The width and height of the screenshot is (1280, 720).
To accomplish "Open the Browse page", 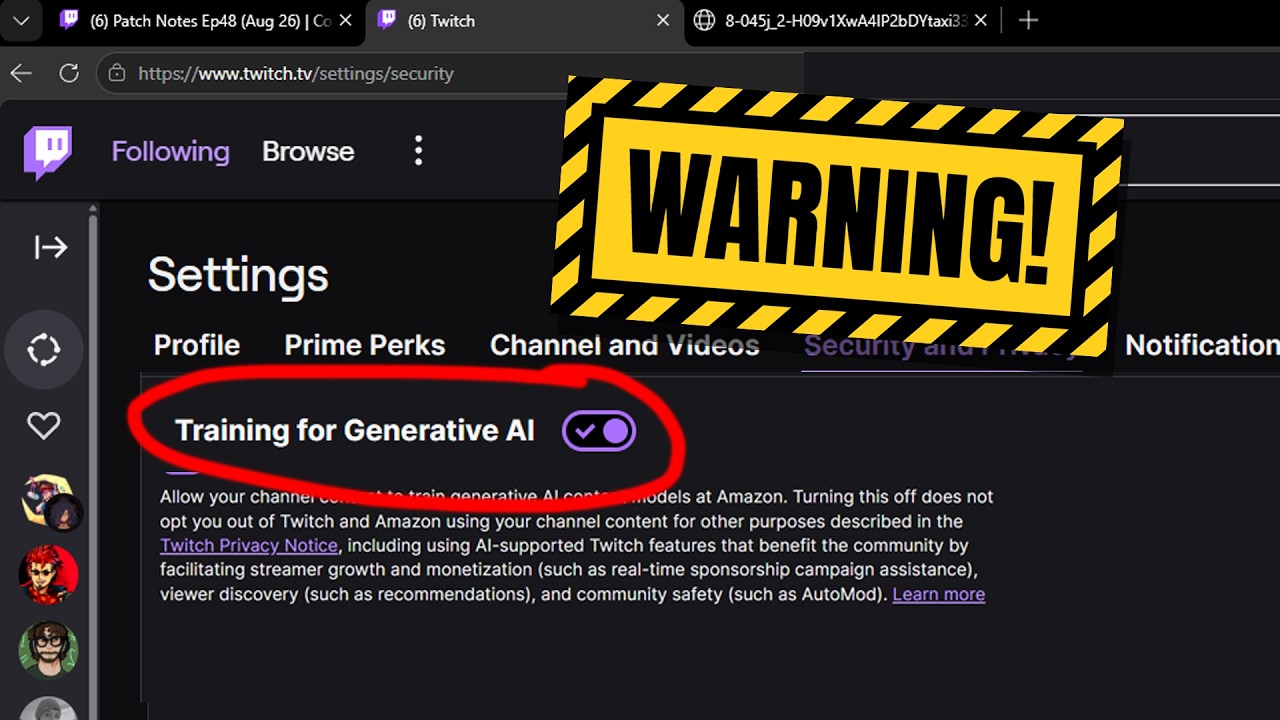I will 308,151.
